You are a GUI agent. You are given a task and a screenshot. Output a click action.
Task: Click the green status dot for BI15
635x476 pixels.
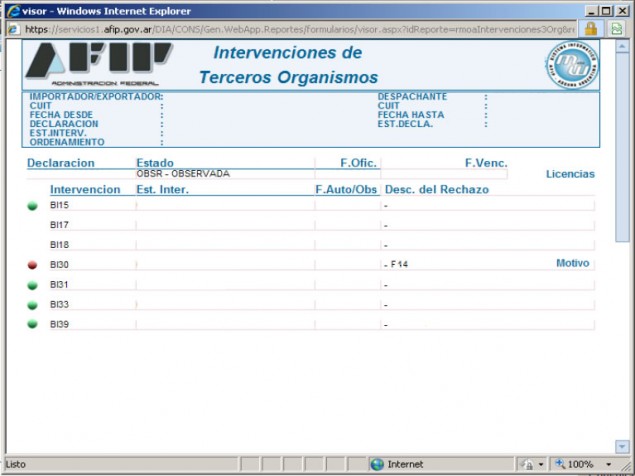32,206
